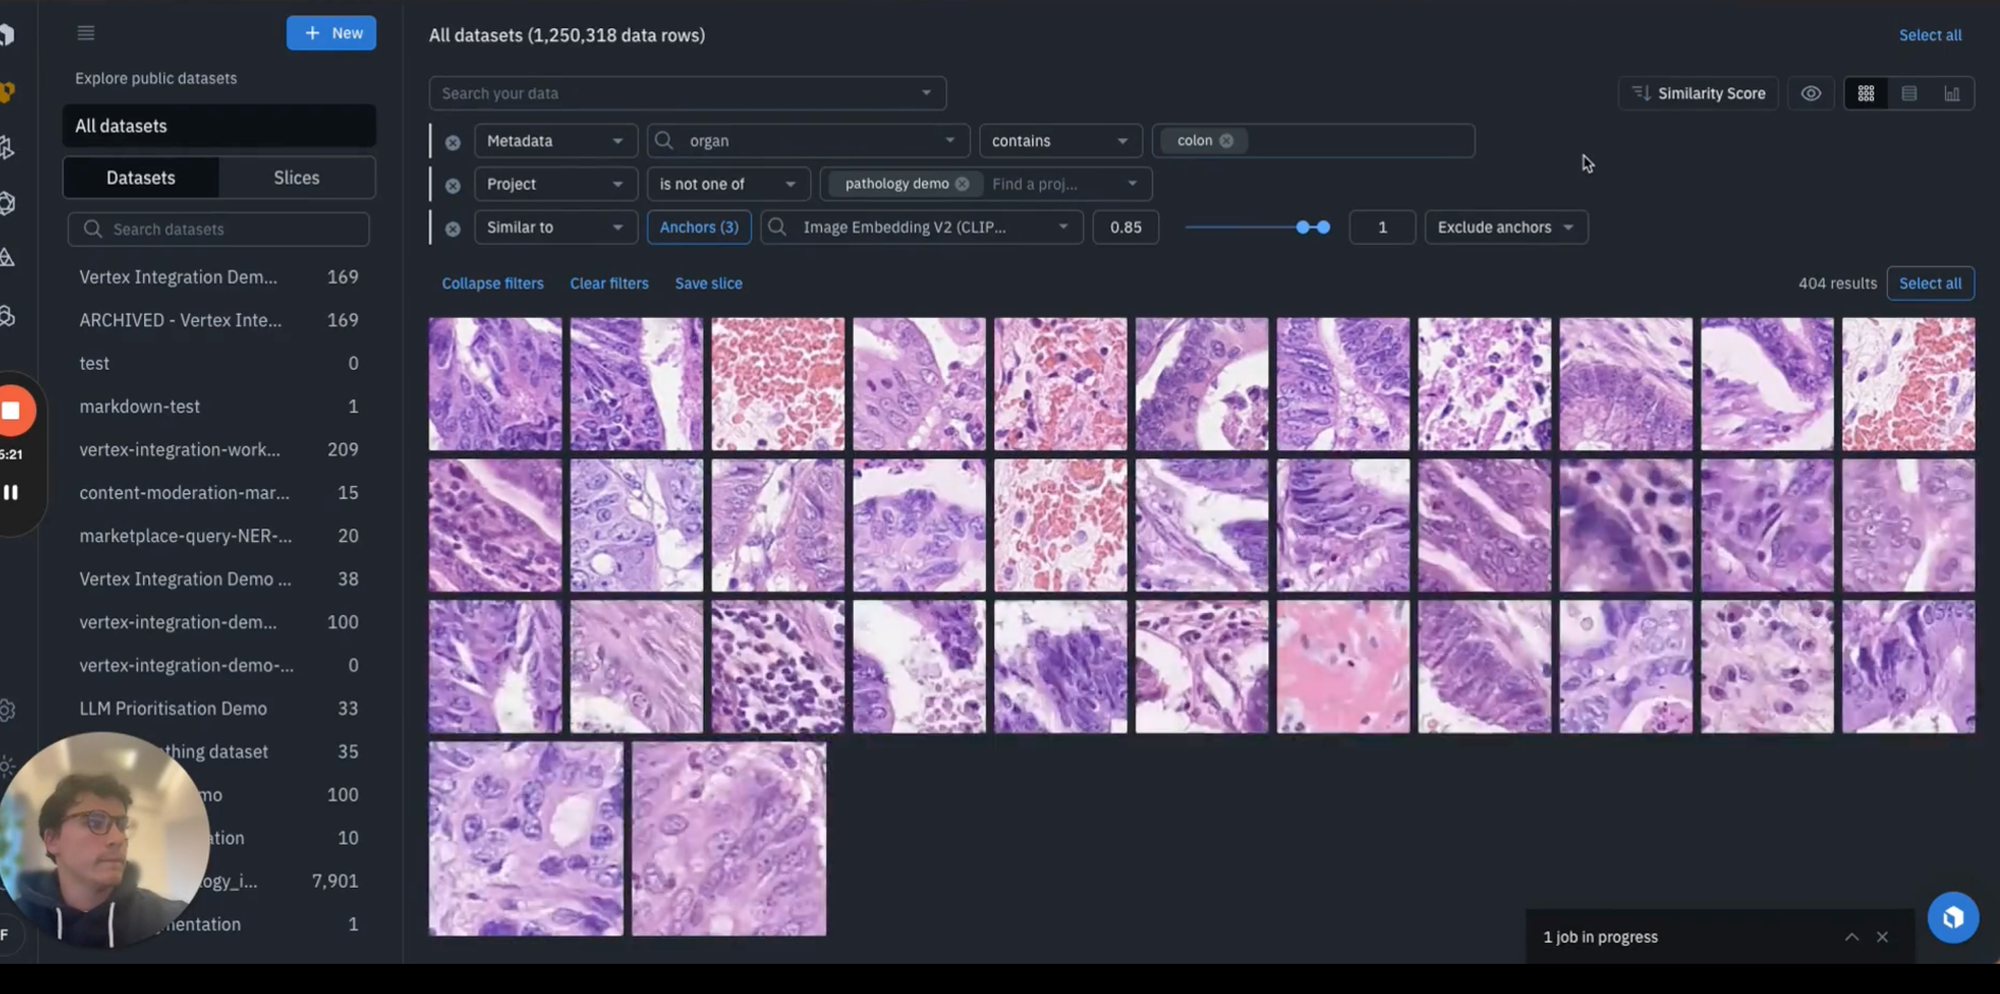Open the hamburger menu beside the New button
The width and height of the screenshot is (2000, 994).
click(86, 33)
